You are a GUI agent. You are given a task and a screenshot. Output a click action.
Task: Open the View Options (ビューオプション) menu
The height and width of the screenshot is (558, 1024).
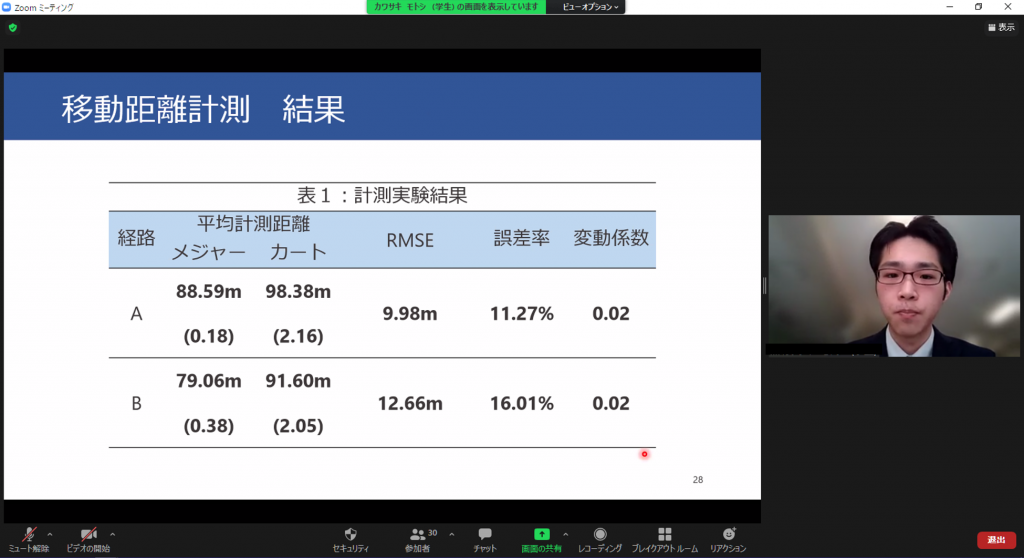[x=590, y=6]
